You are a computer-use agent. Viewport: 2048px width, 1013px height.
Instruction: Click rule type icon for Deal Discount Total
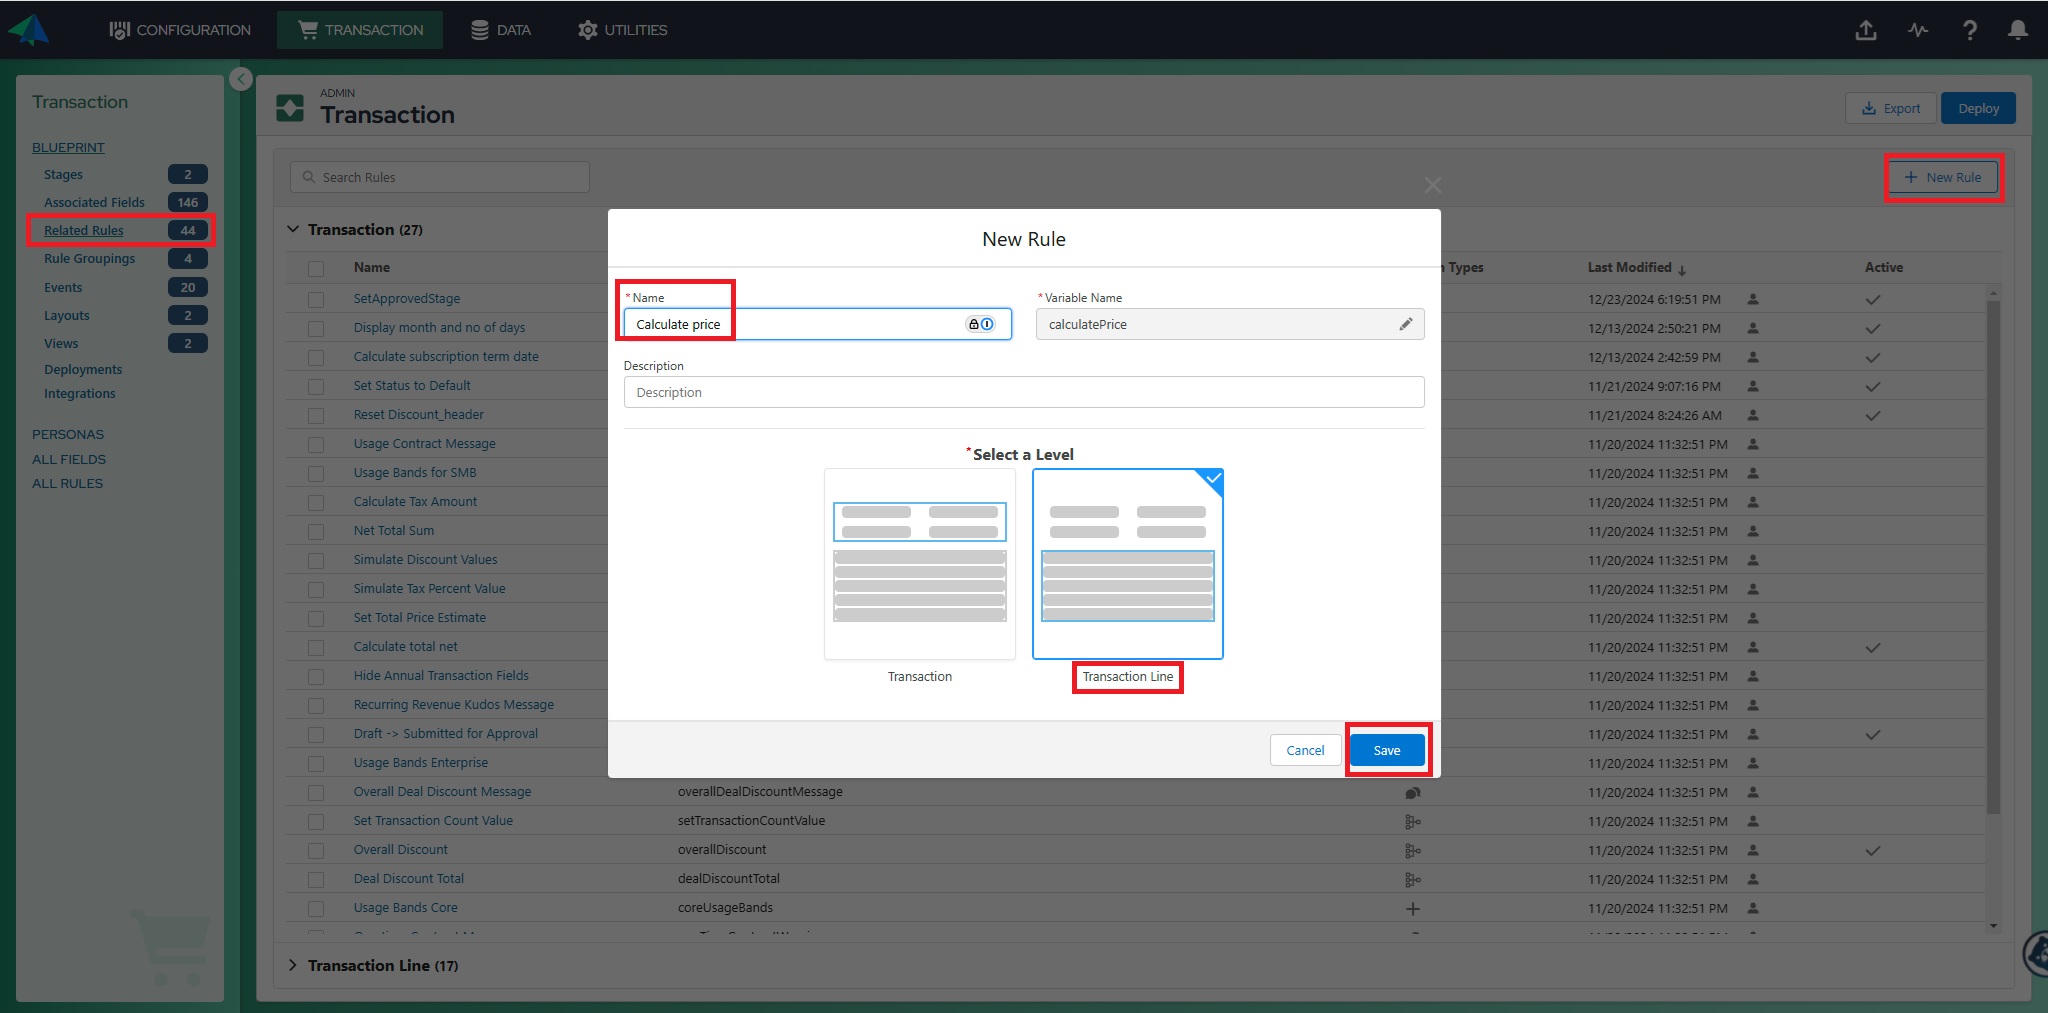tap(1412, 880)
